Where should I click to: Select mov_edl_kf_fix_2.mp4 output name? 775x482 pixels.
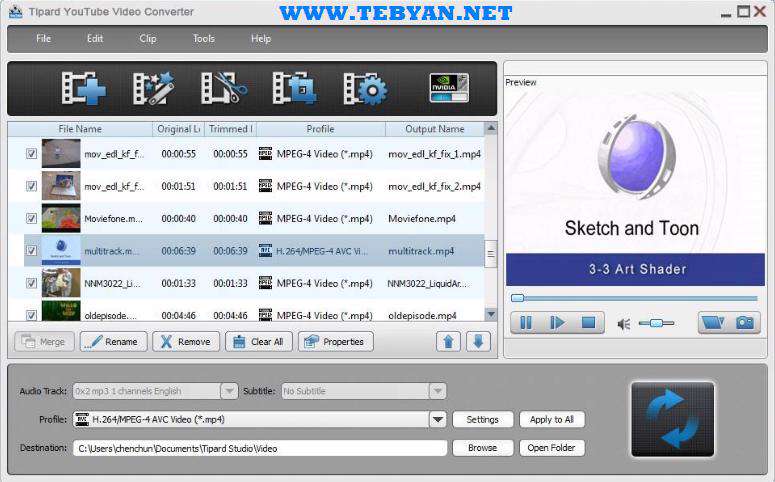coord(434,186)
